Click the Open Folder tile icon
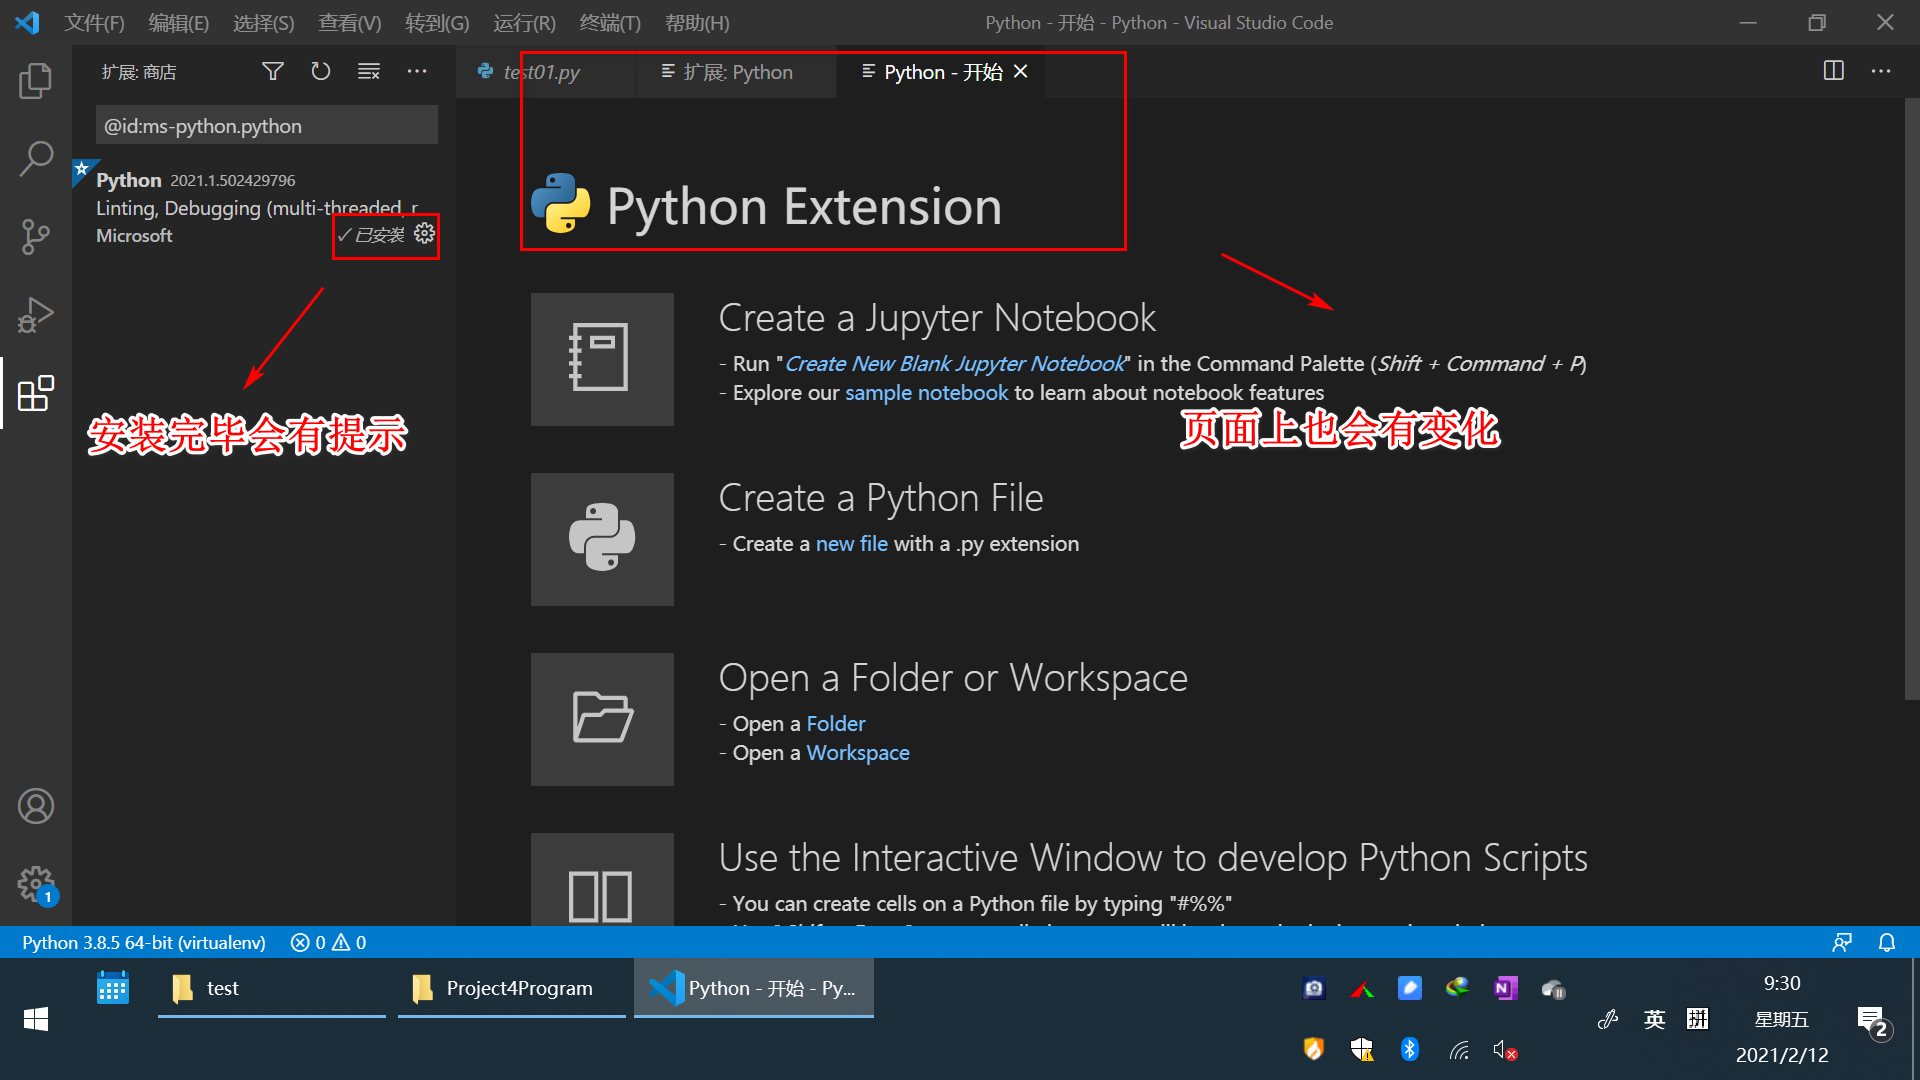 coord(602,719)
